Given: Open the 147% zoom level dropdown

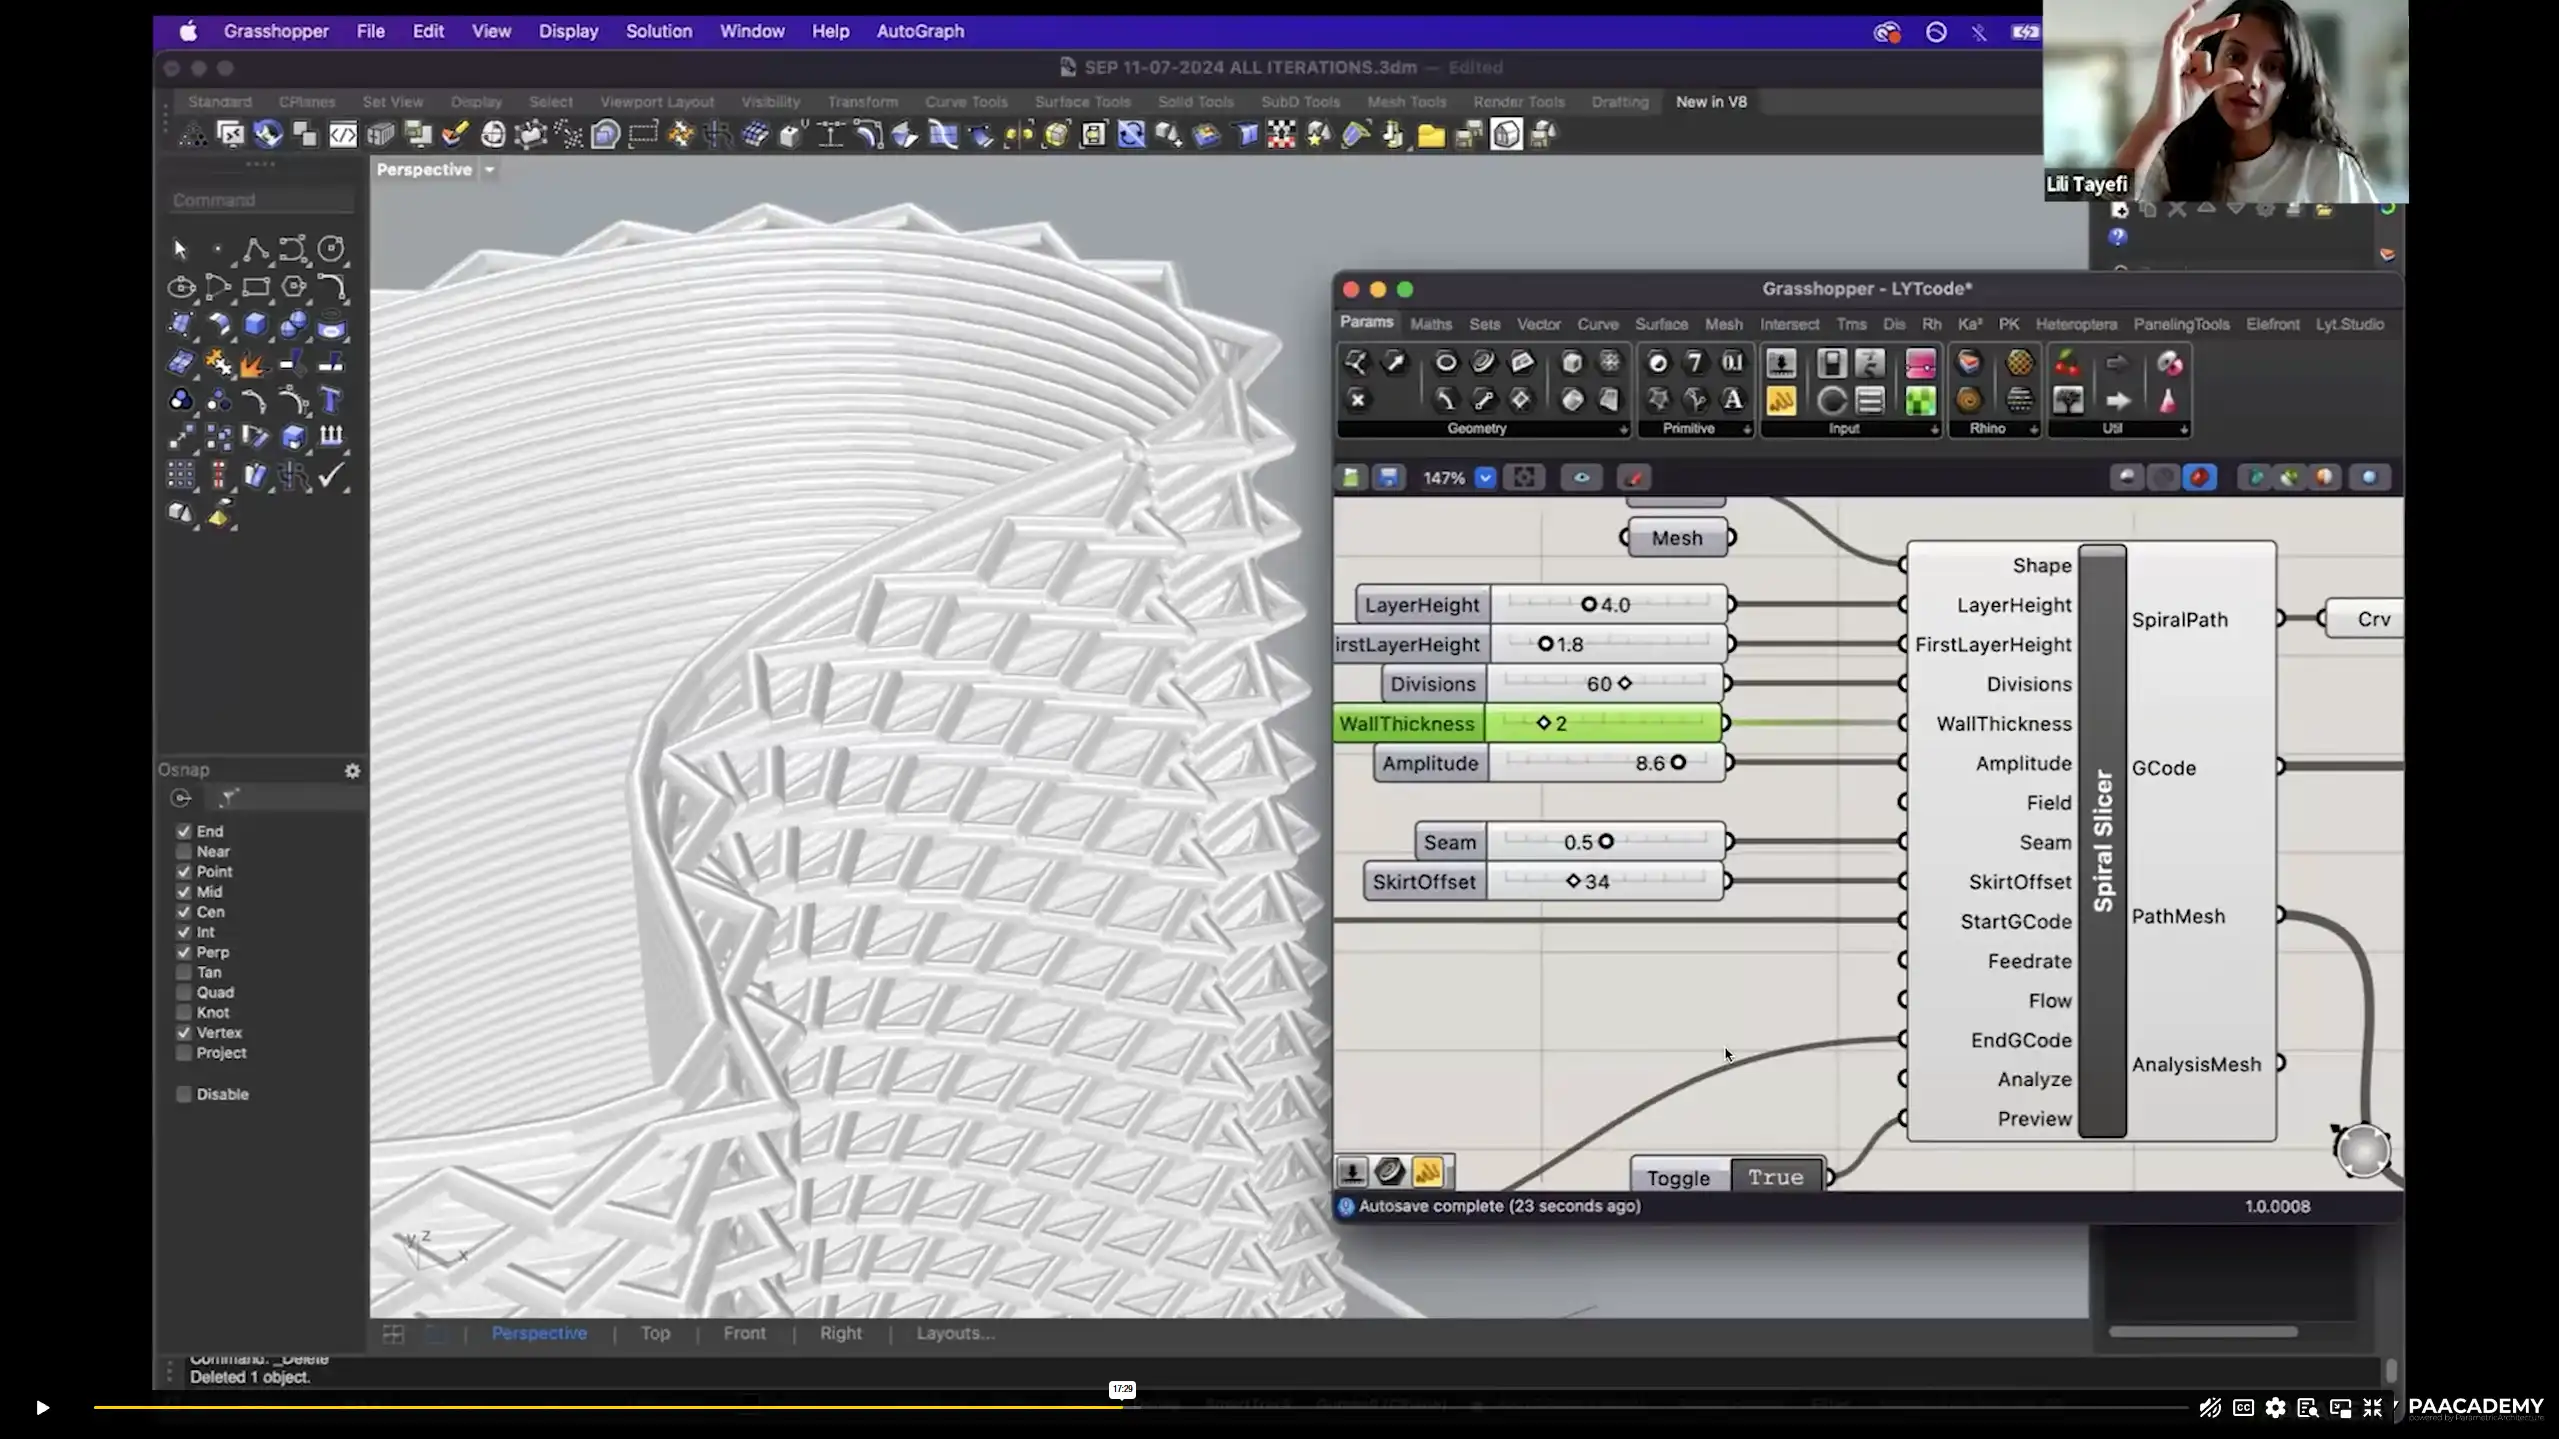Looking at the screenshot, I should tap(1485, 478).
